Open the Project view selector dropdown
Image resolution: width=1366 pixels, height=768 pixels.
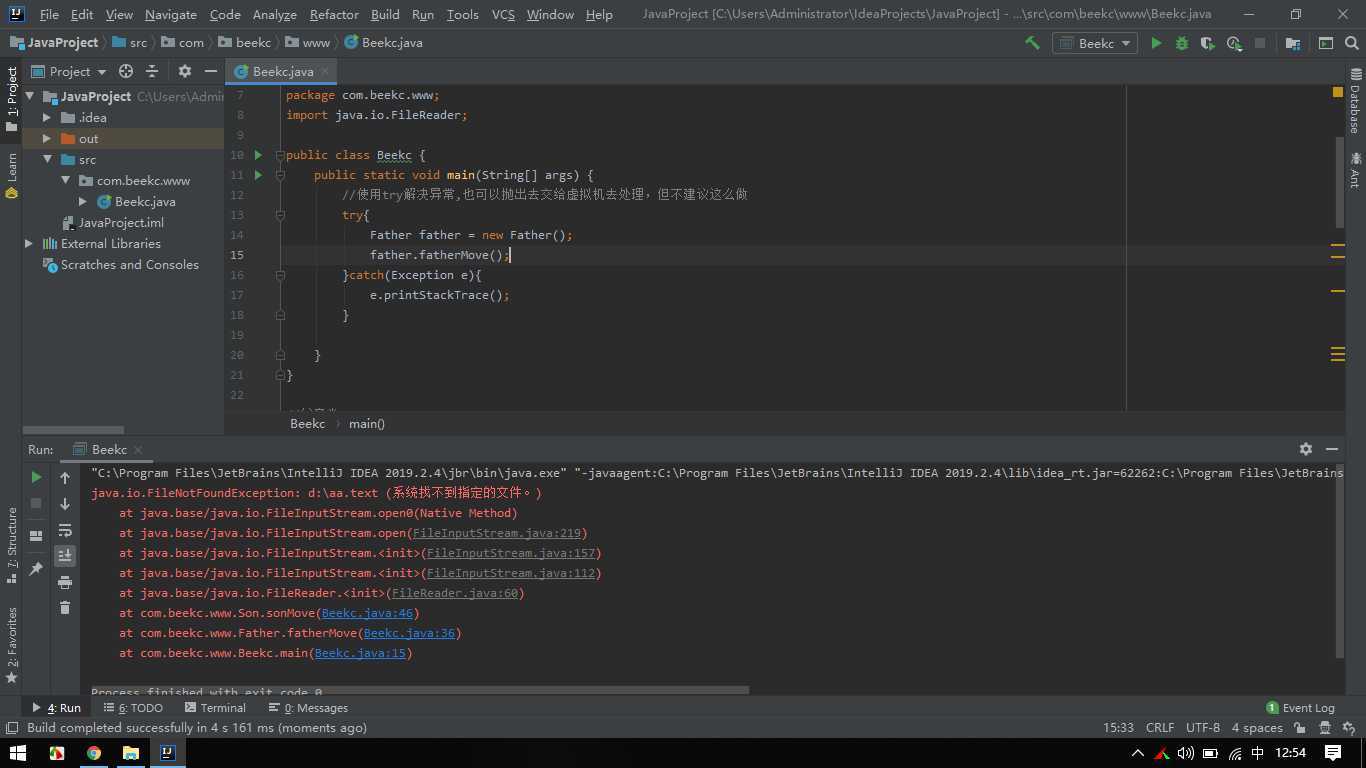[x=69, y=71]
